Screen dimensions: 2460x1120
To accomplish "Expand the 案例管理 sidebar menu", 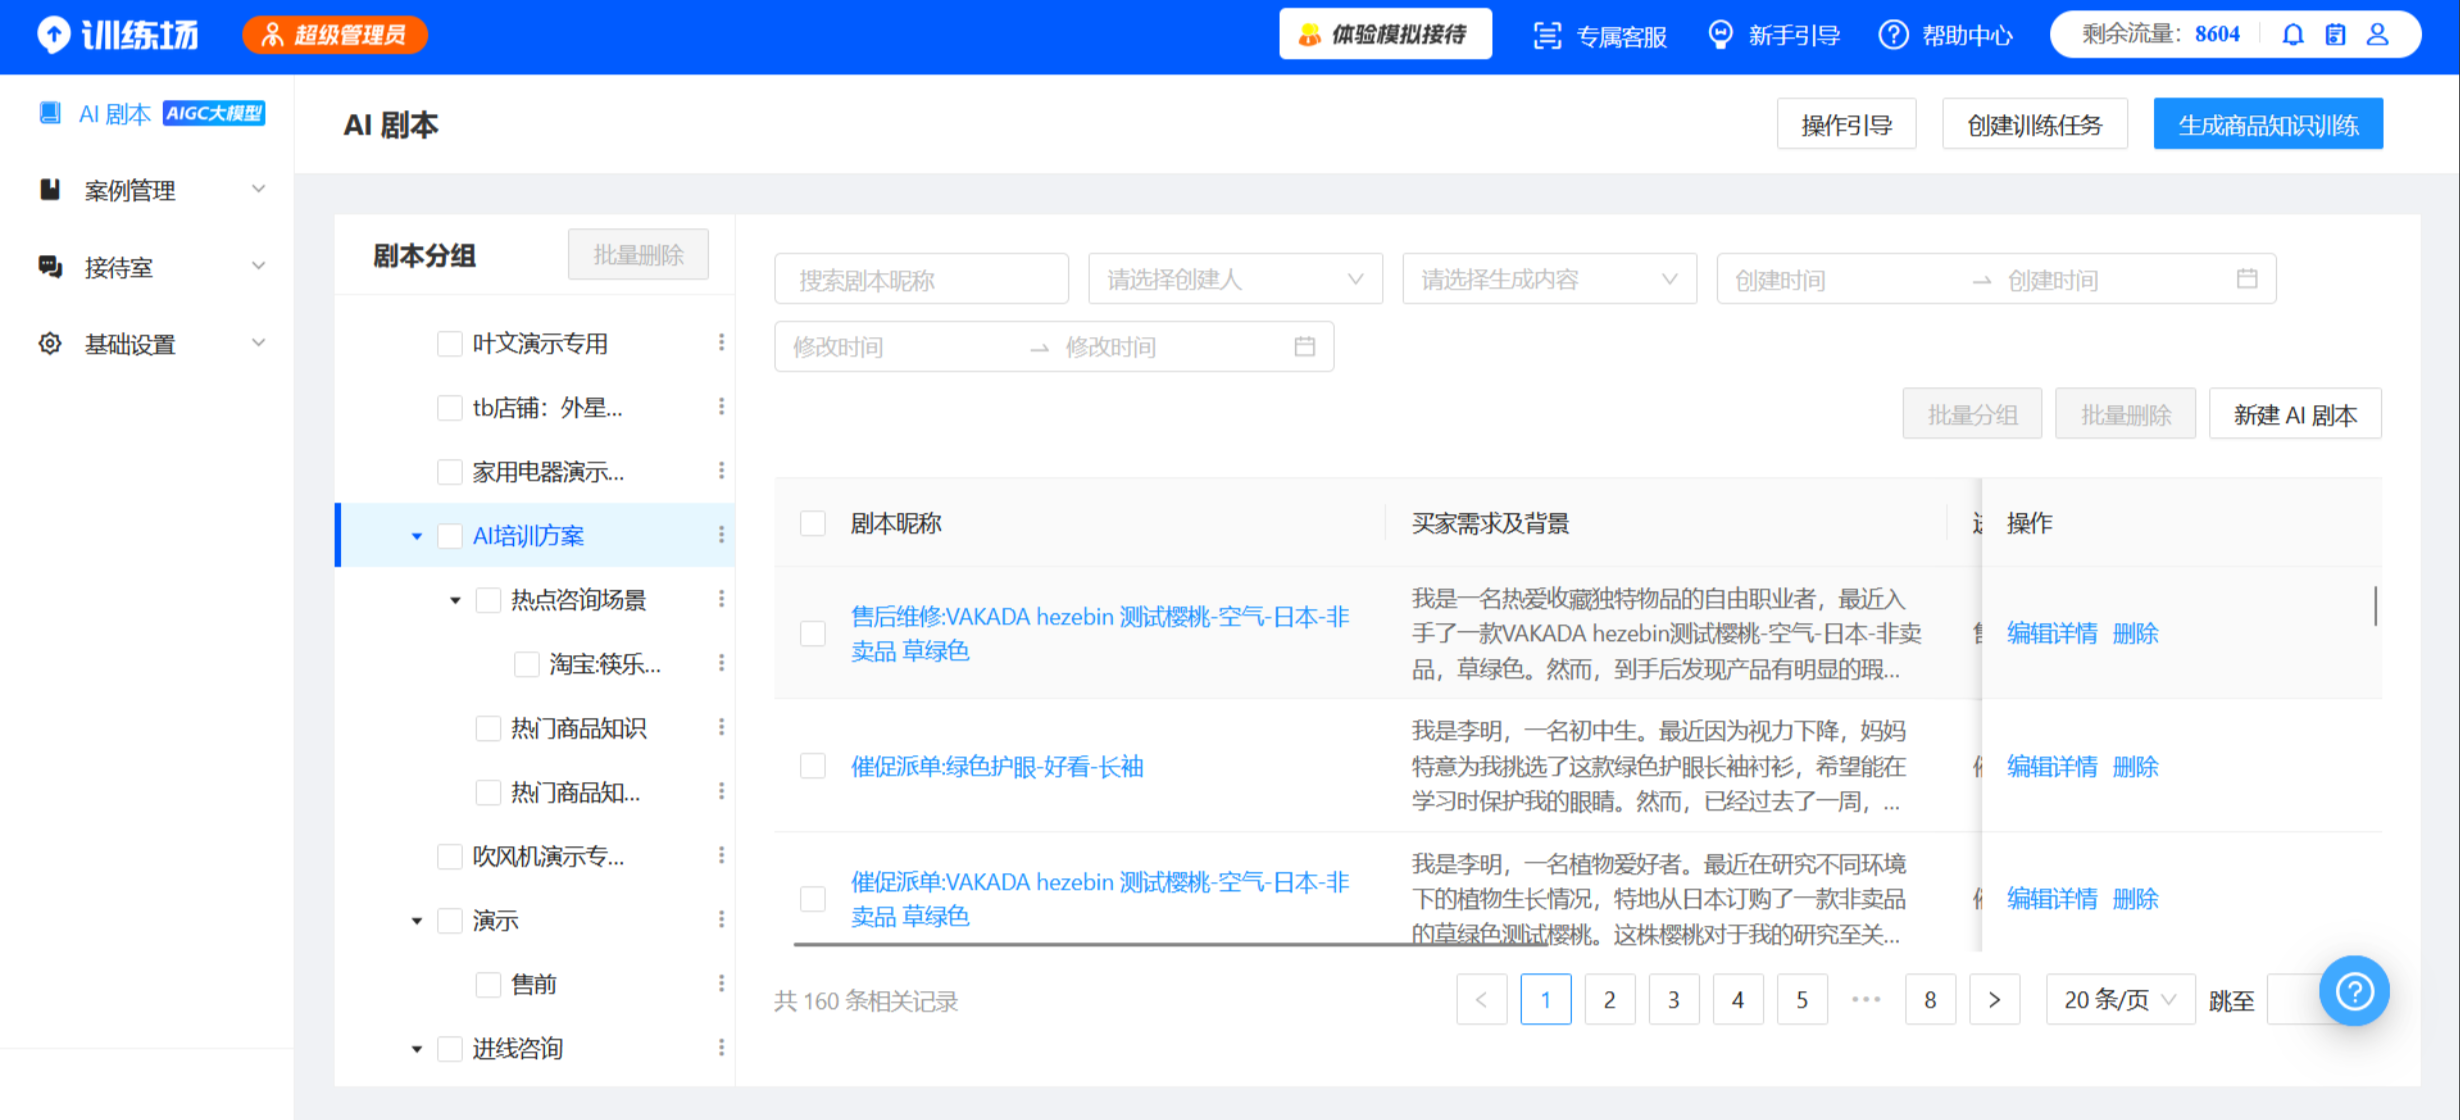I will (x=258, y=189).
